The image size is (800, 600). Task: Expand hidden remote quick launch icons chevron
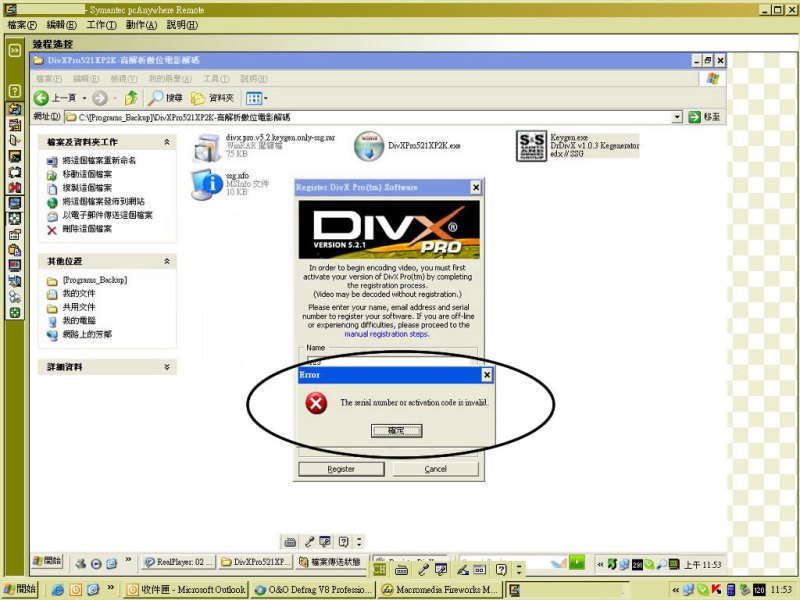point(128,560)
